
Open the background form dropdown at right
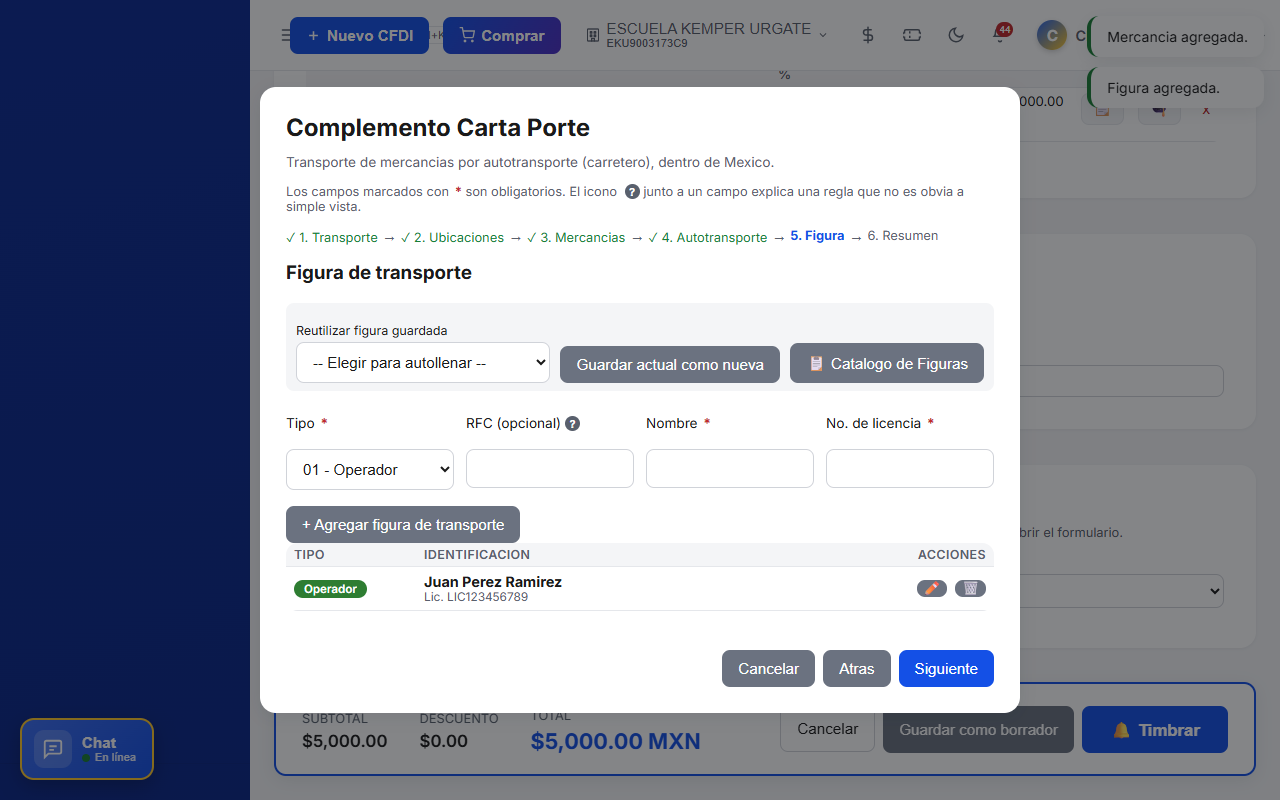pyautogui.click(x=1122, y=590)
